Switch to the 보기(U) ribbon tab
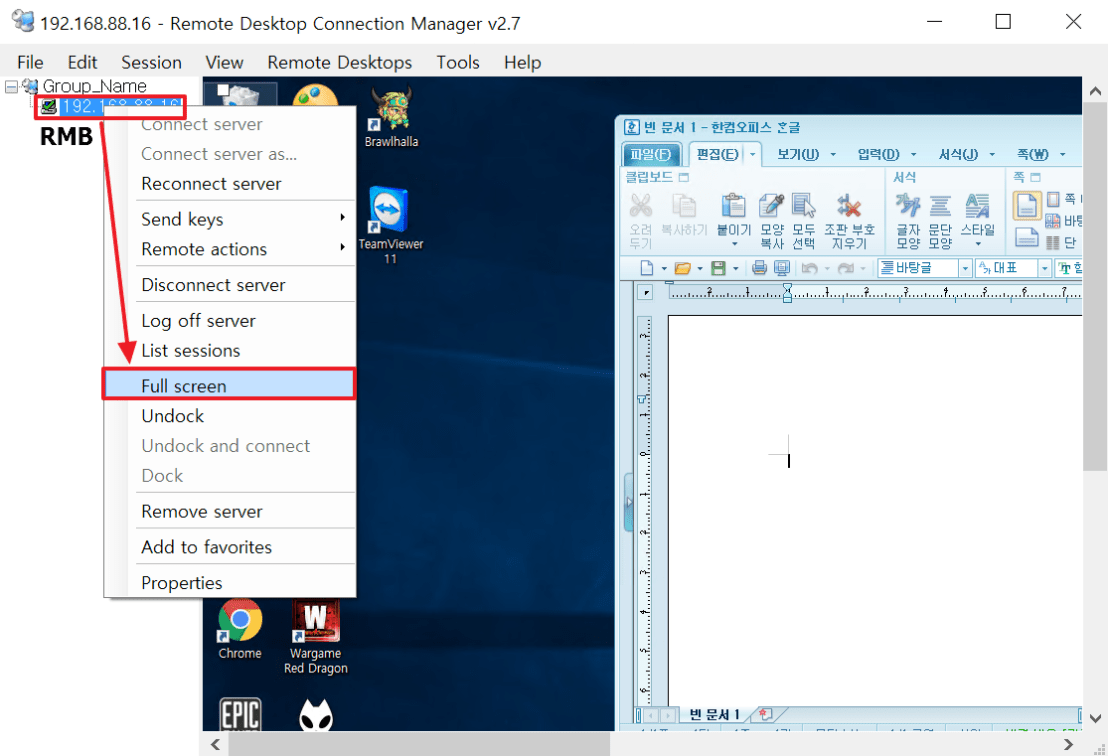The height and width of the screenshot is (756, 1108). click(x=797, y=154)
